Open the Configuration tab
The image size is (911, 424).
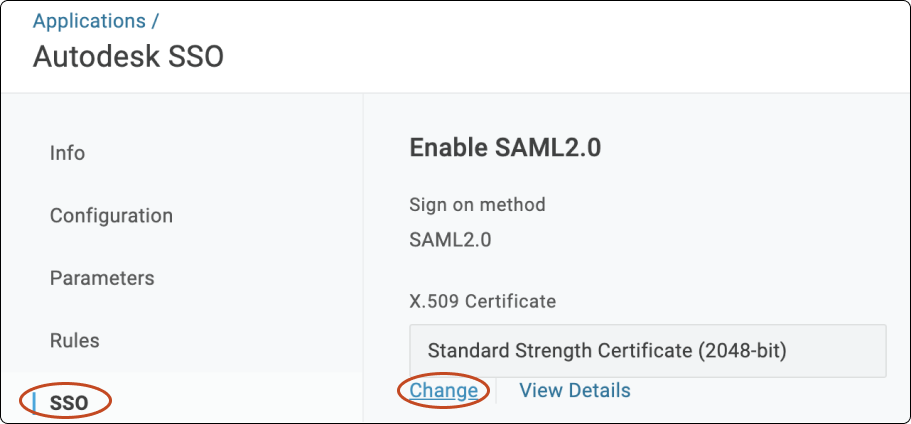(111, 215)
